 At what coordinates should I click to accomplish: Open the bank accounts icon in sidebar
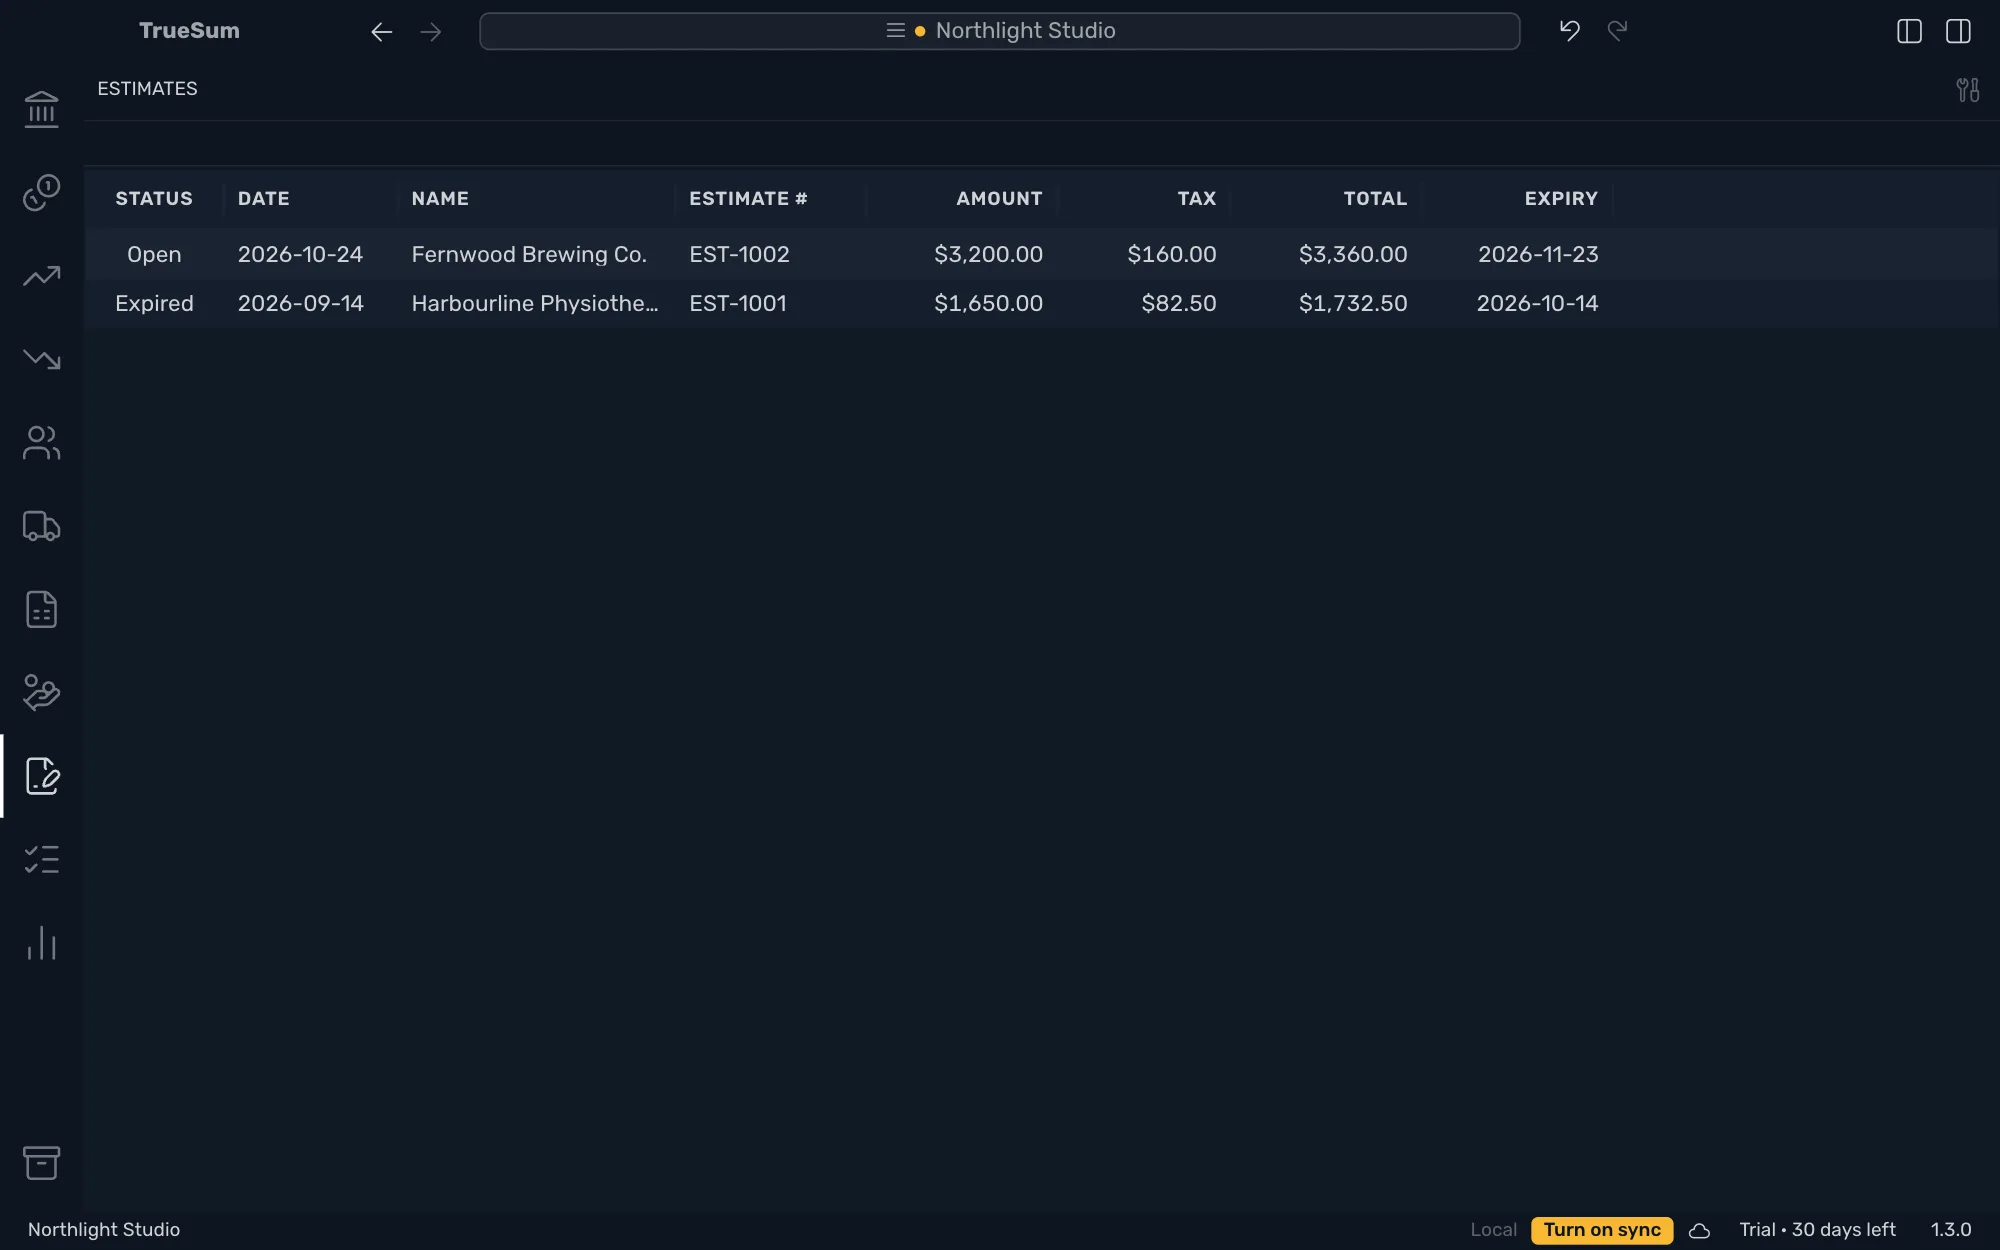(41, 109)
